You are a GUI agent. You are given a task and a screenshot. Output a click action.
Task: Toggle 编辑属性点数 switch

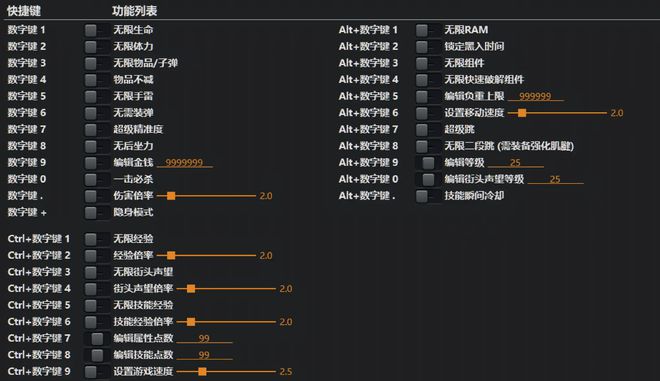[x=96, y=338]
